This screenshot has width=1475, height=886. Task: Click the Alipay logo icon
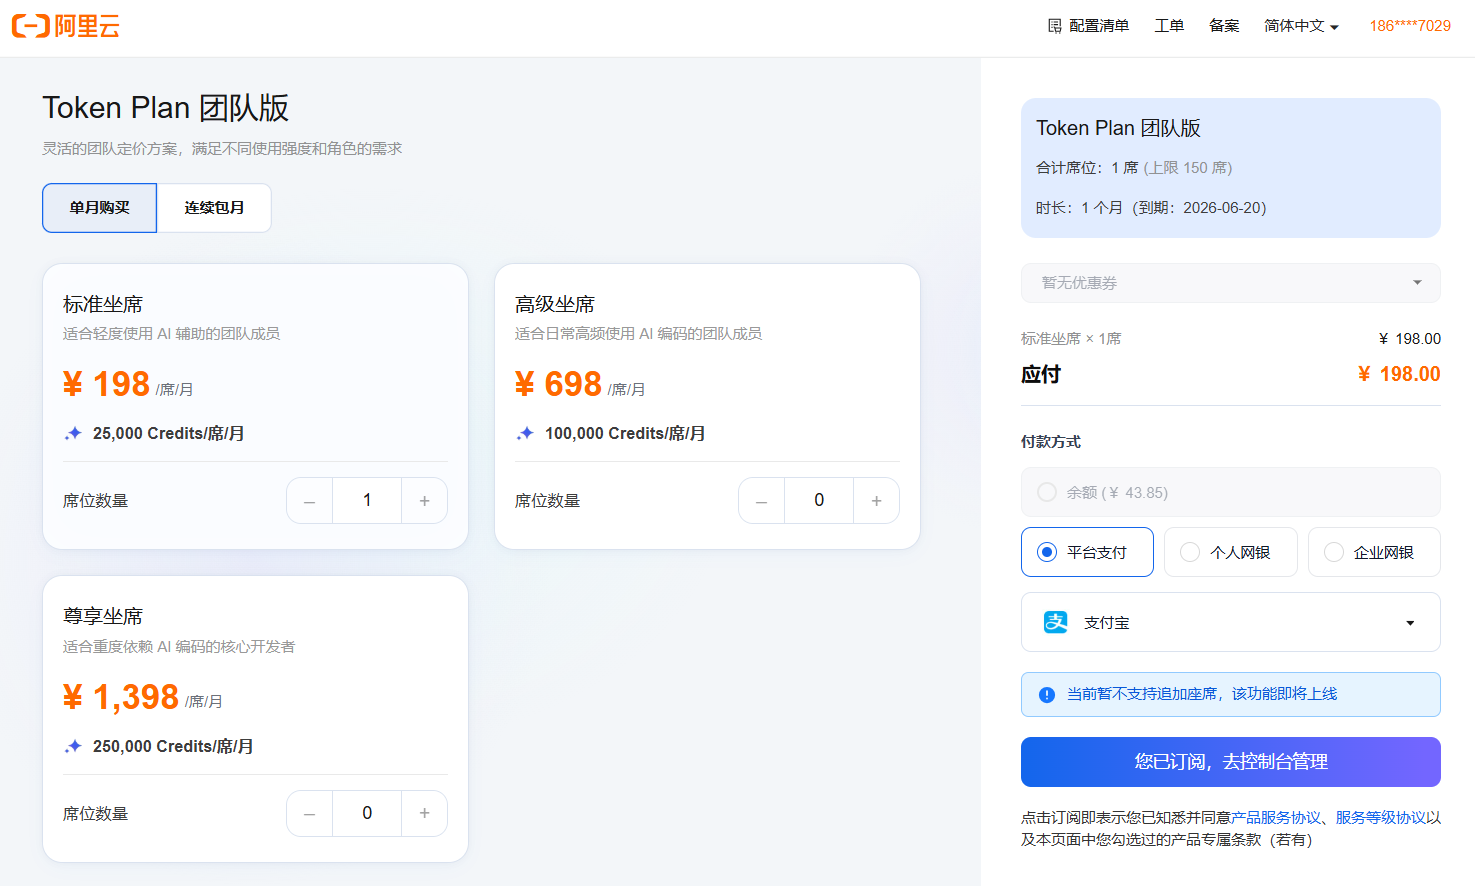click(x=1056, y=622)
